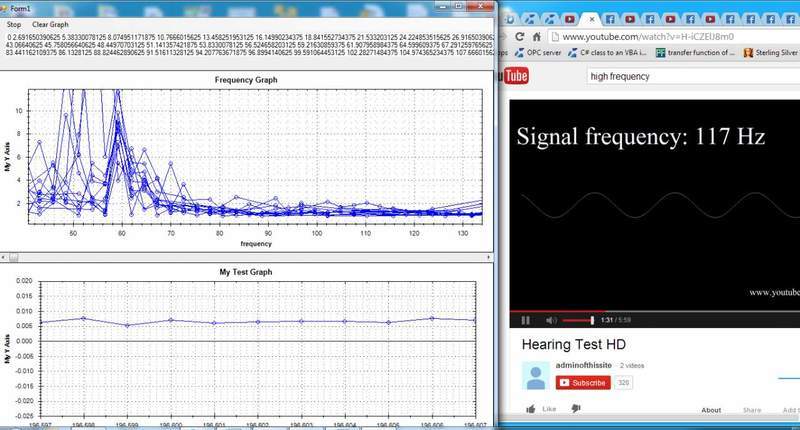Click the Frequency Graph chart title

click(246, 80)
